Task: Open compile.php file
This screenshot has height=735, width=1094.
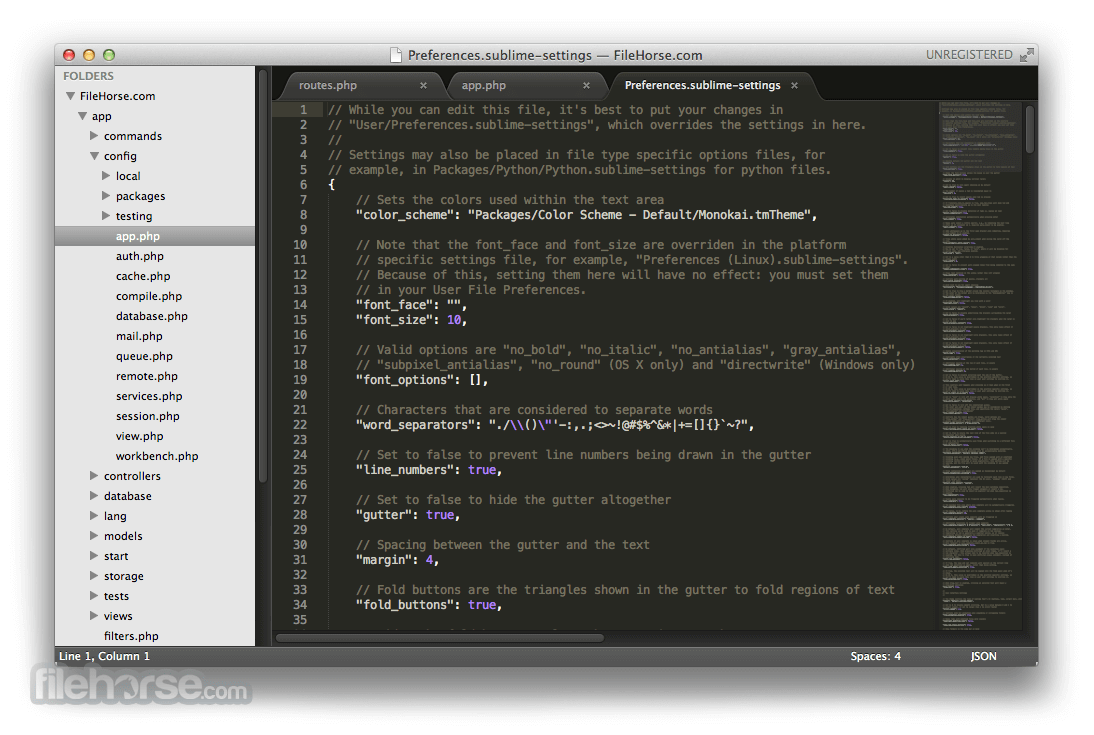Action: [x=149, y=296]
